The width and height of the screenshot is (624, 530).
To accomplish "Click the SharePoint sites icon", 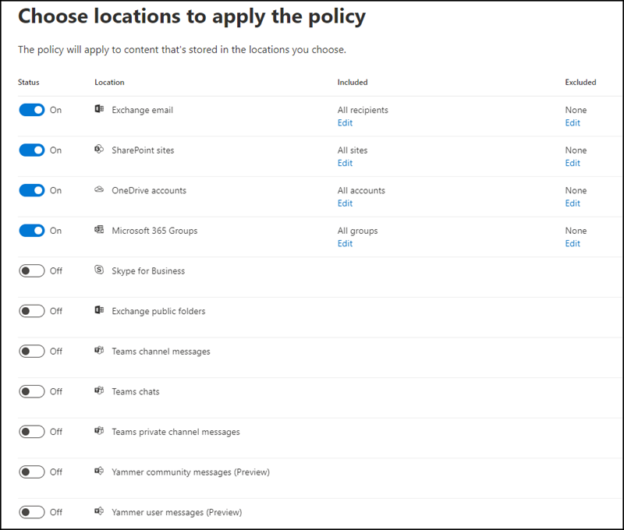I will [99, 150].
